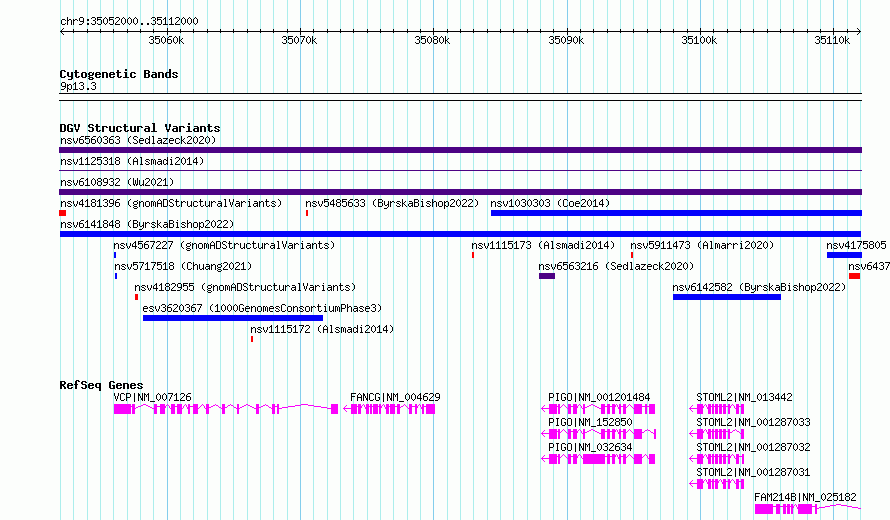Open the PIGO|NM_032634 transcript label
The width and height of the screenshot is (890, 520).
(590, 447)
